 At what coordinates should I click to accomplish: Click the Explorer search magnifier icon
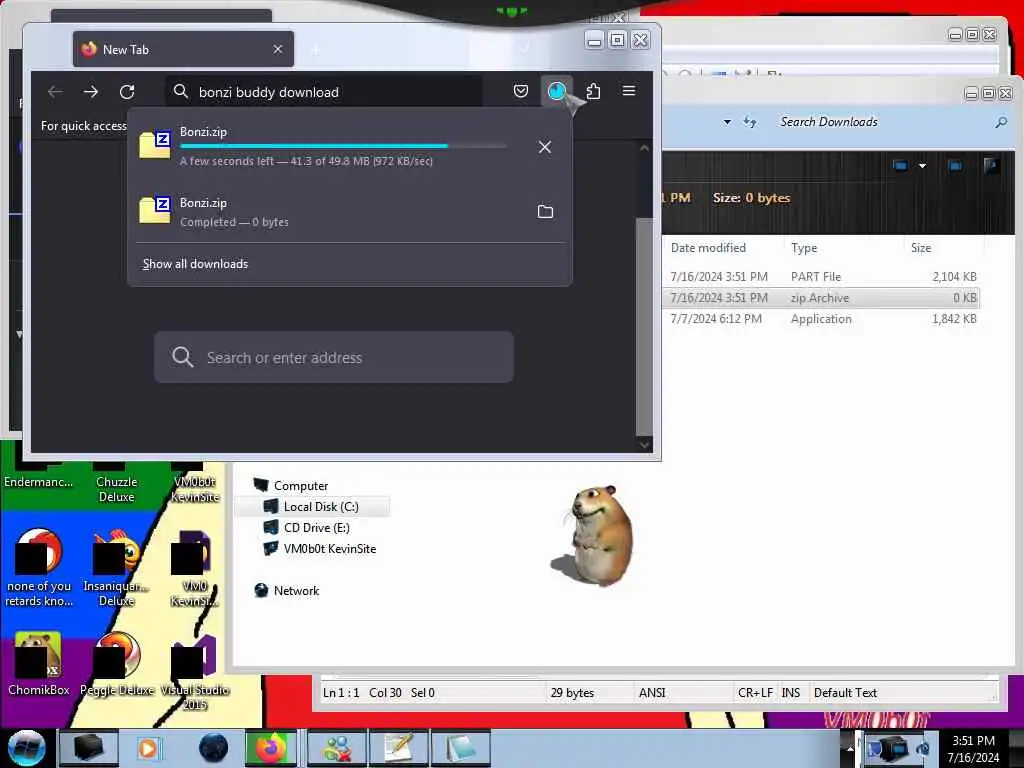click(x=1001, y=122)
